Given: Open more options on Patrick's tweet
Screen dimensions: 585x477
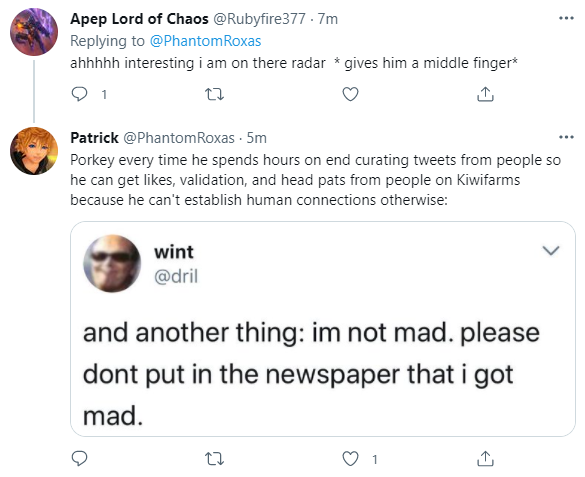Looking at the screenshot, I should (566, 137).
